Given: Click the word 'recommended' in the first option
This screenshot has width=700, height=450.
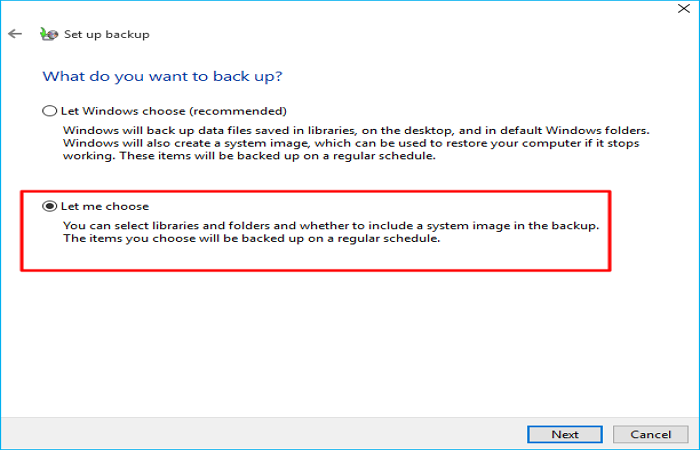Looking at the screenshot, I should [x=249, y=111].
